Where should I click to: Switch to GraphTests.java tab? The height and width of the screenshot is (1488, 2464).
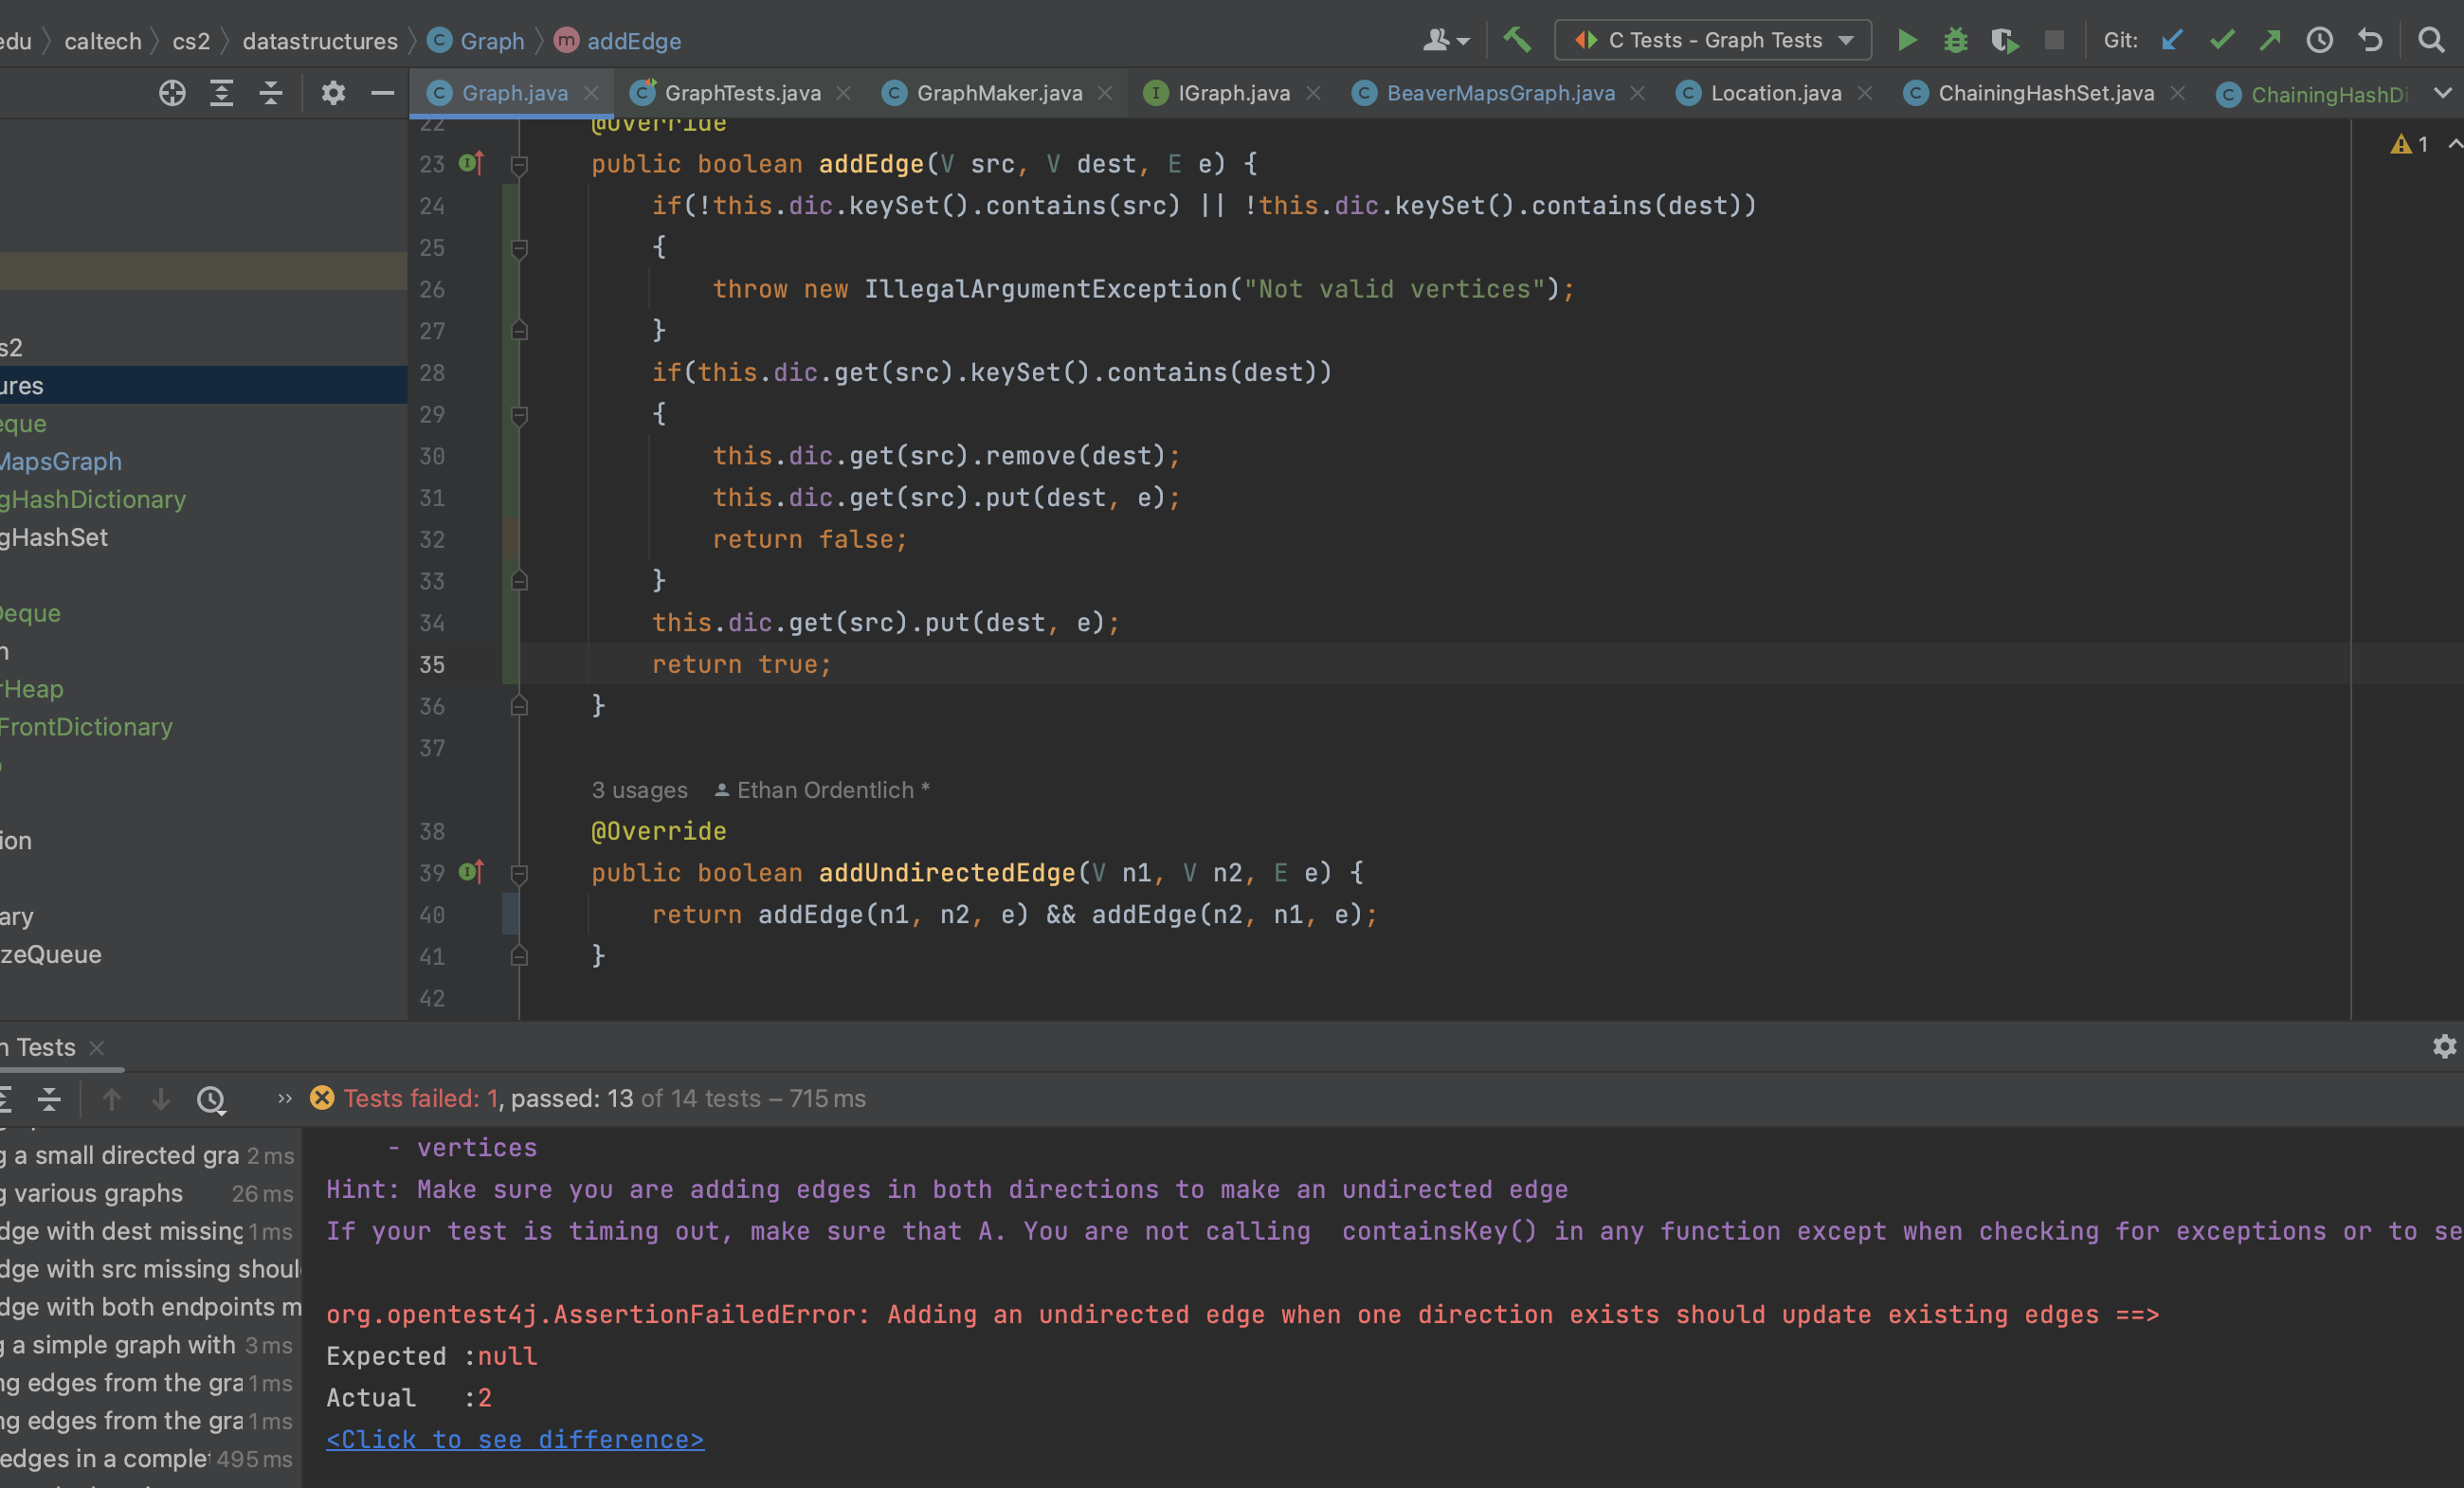click(x=741, y=93)
